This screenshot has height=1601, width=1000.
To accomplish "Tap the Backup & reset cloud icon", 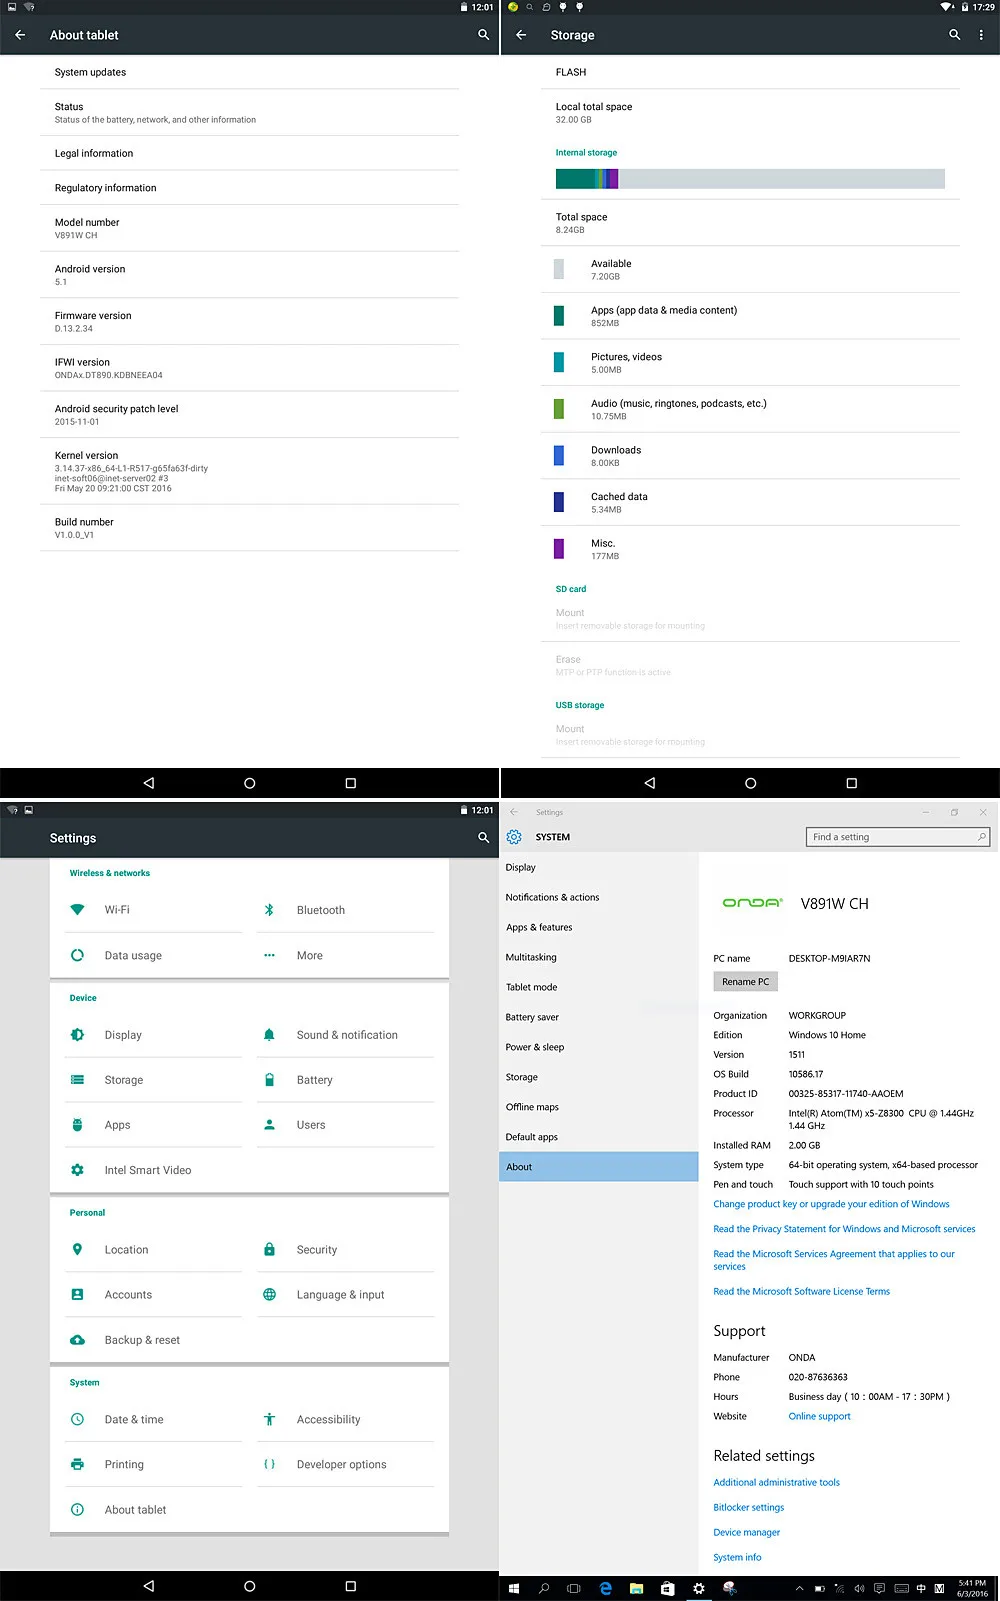I will pos(77,1340).
